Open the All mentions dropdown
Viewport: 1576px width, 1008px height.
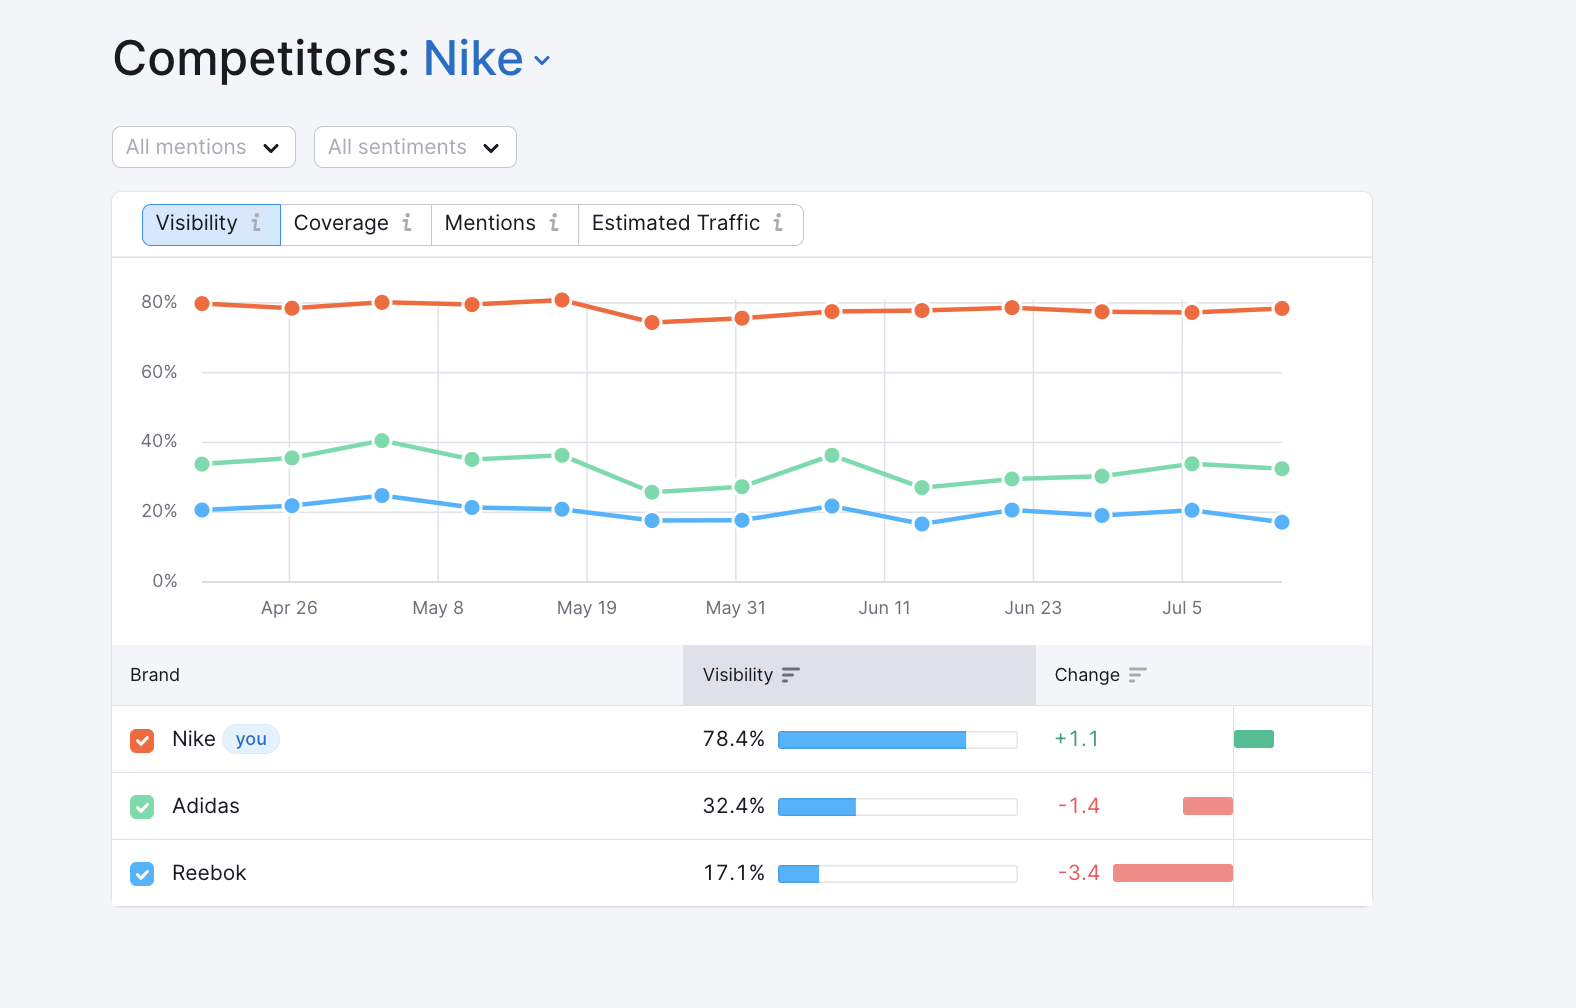pos(204,147)
